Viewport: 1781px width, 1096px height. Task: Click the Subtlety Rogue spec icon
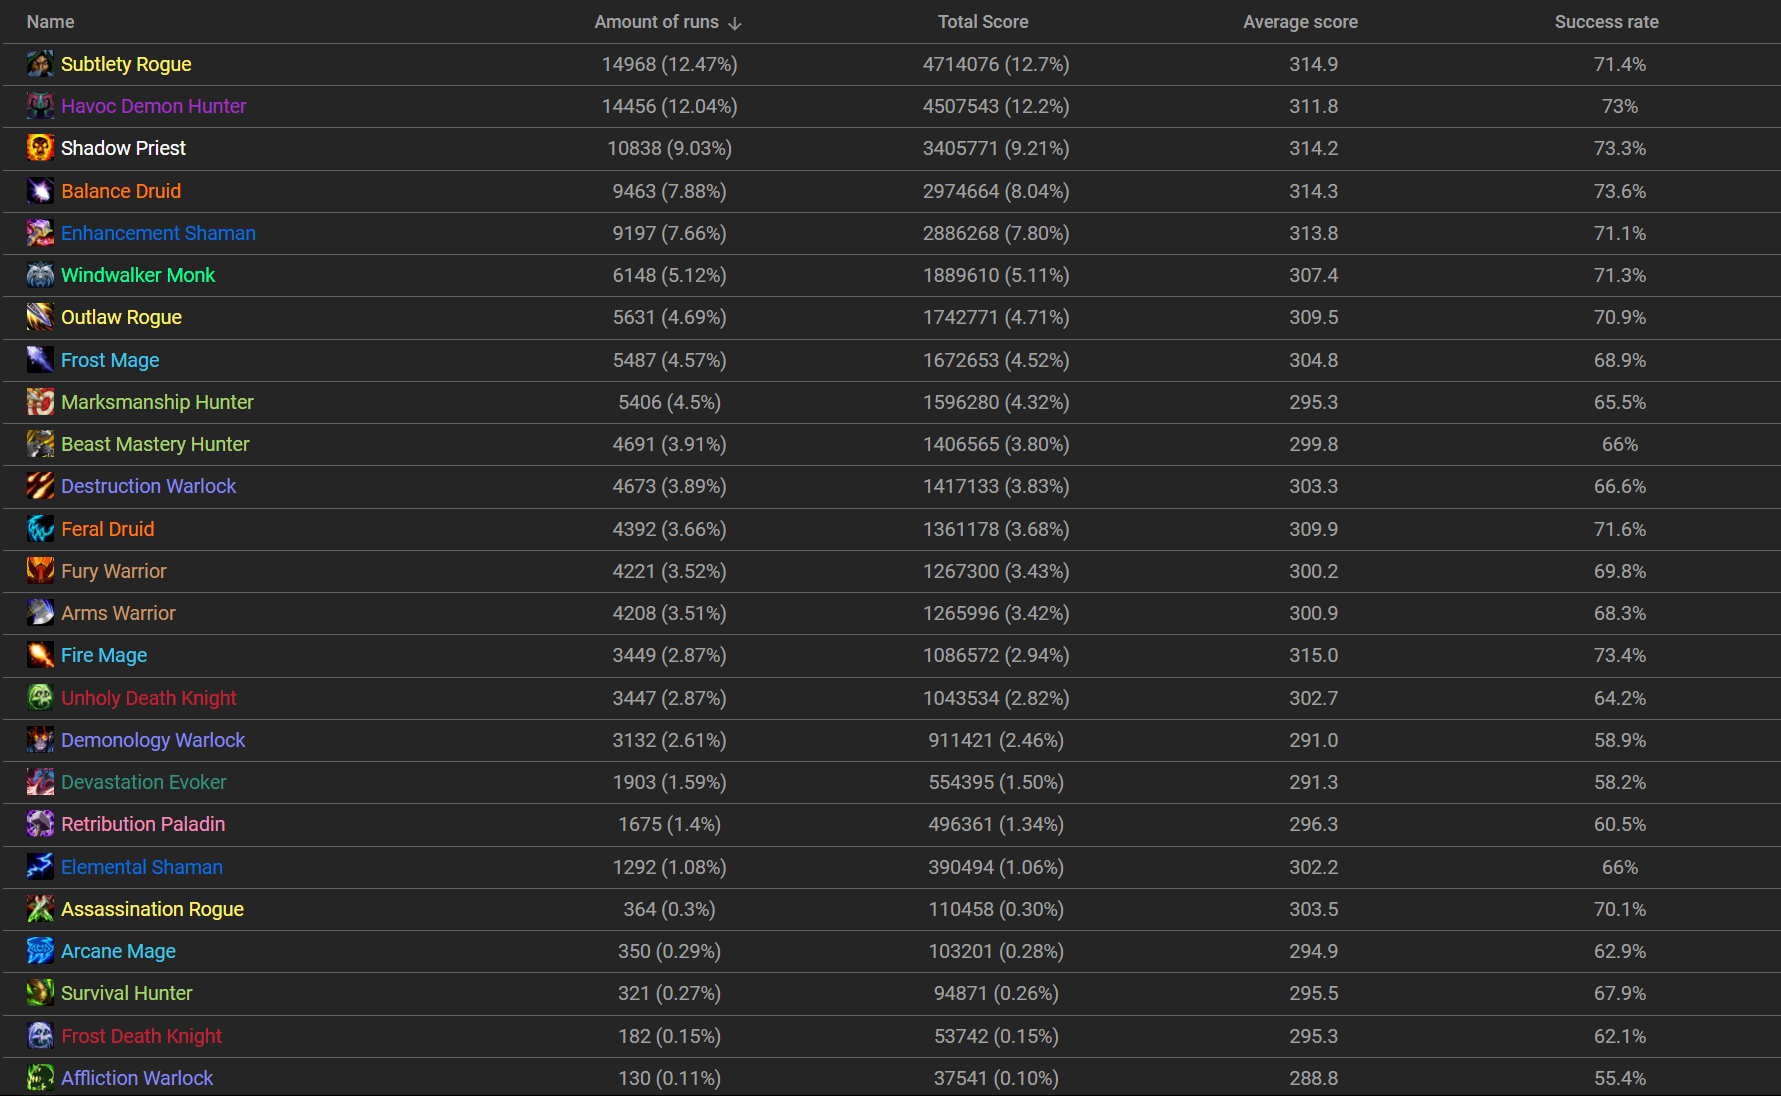point(40,64)
